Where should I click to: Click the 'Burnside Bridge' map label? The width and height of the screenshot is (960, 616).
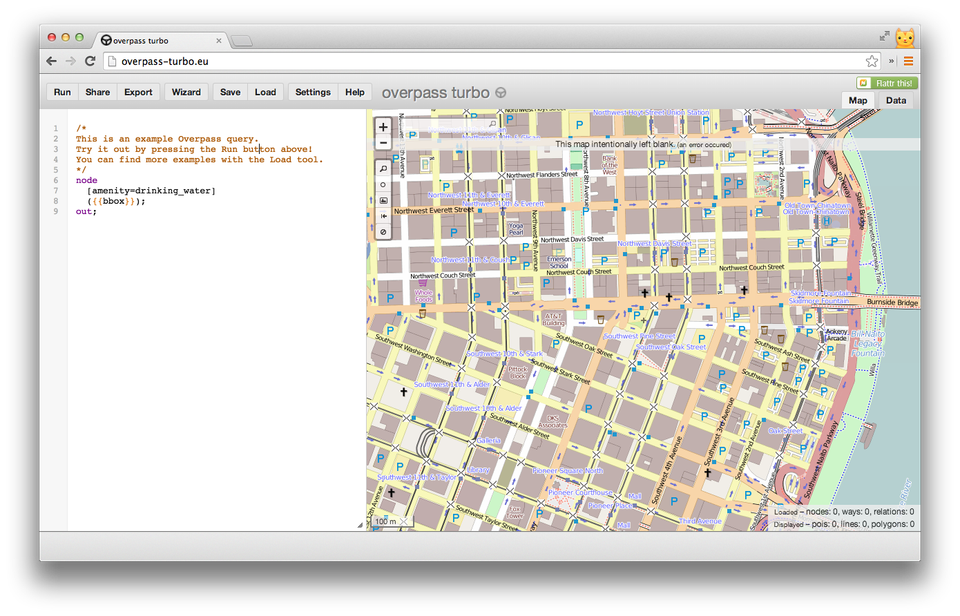pyautogui.click(x=892, y=302)
